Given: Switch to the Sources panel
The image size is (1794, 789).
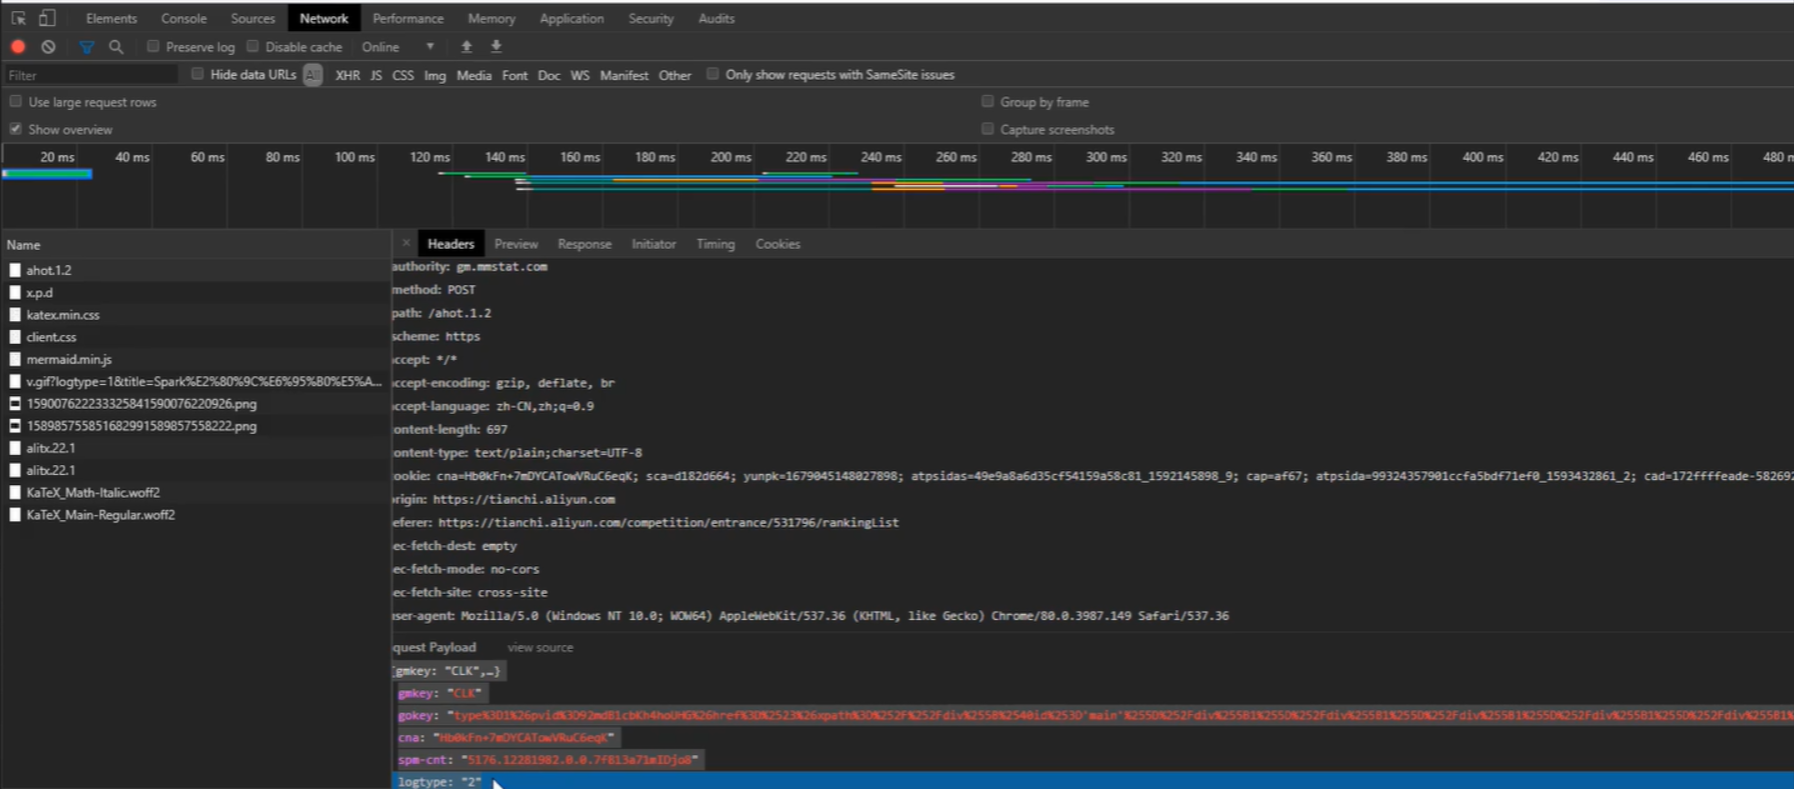Looking at the screenshot, I should pos(252,18).
